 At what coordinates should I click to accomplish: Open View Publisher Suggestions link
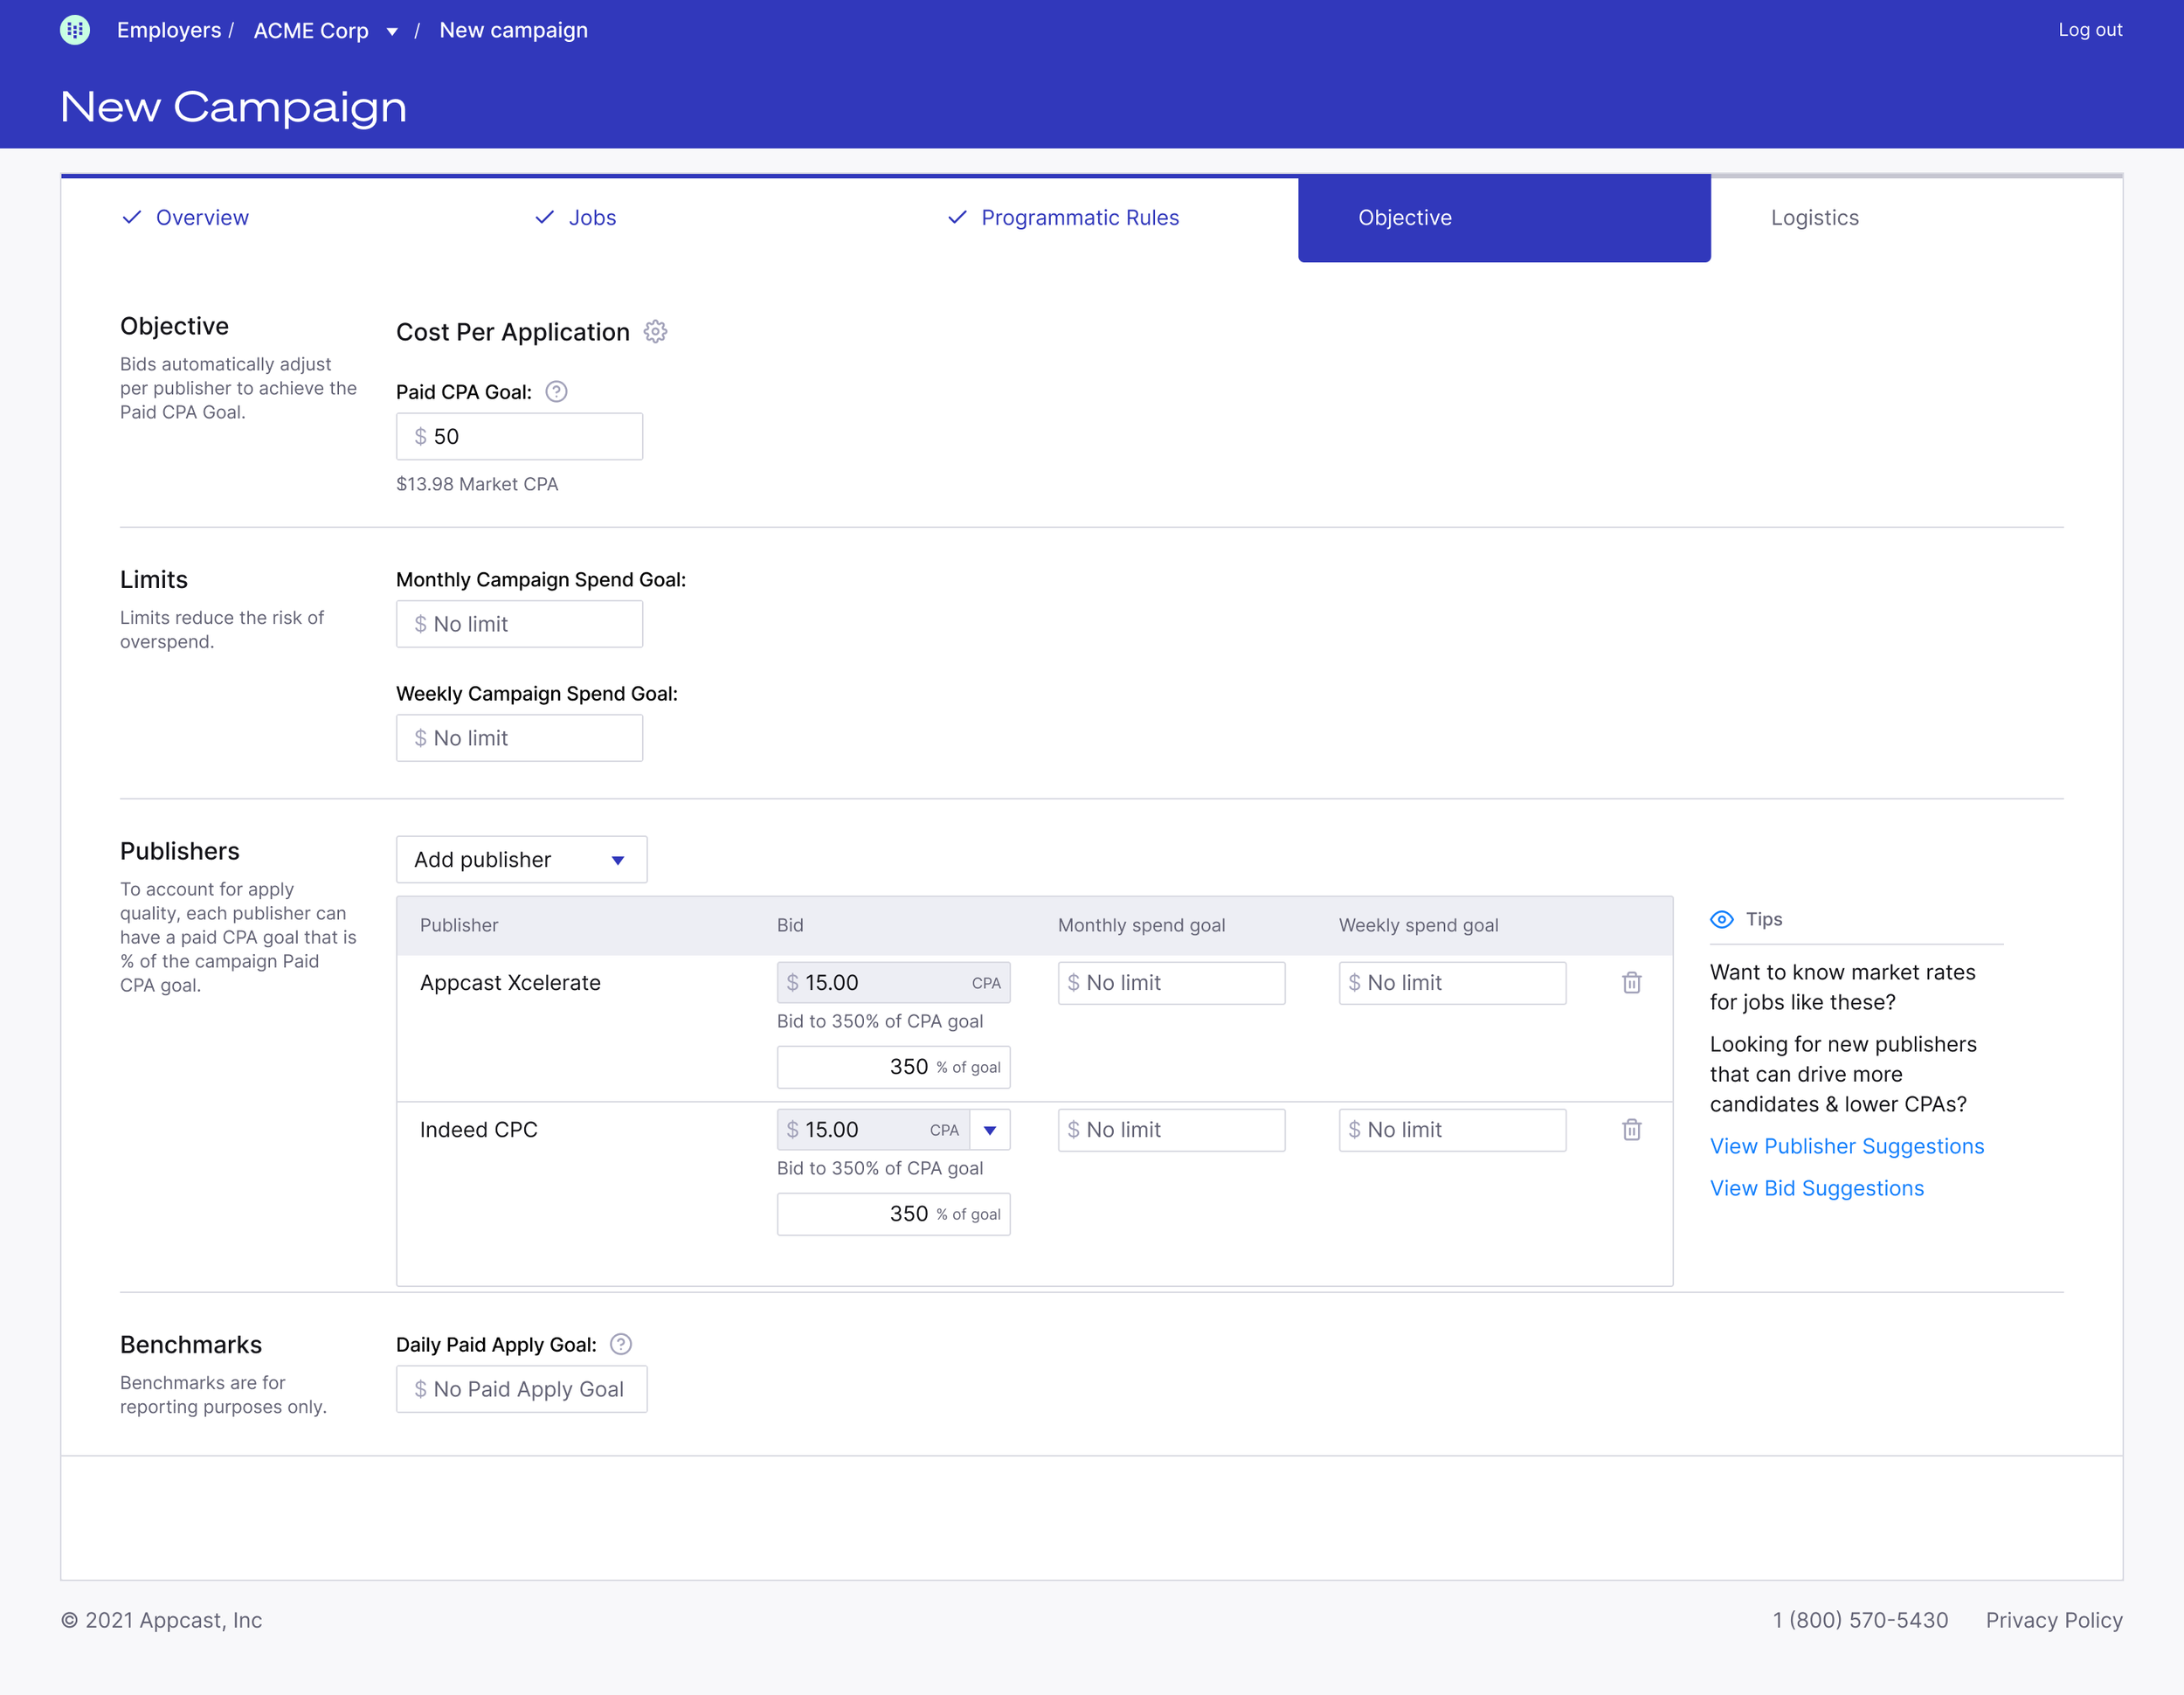tap(1846, 1147)
